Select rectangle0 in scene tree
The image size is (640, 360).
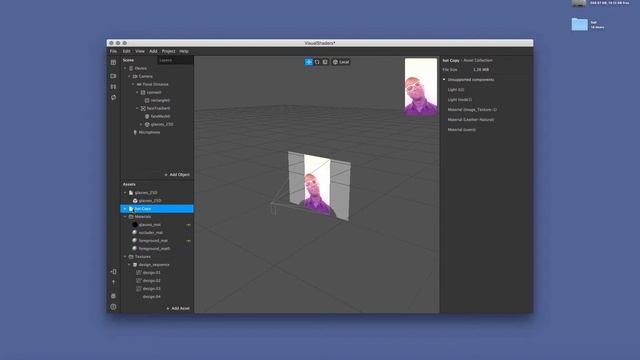[160, 100]
